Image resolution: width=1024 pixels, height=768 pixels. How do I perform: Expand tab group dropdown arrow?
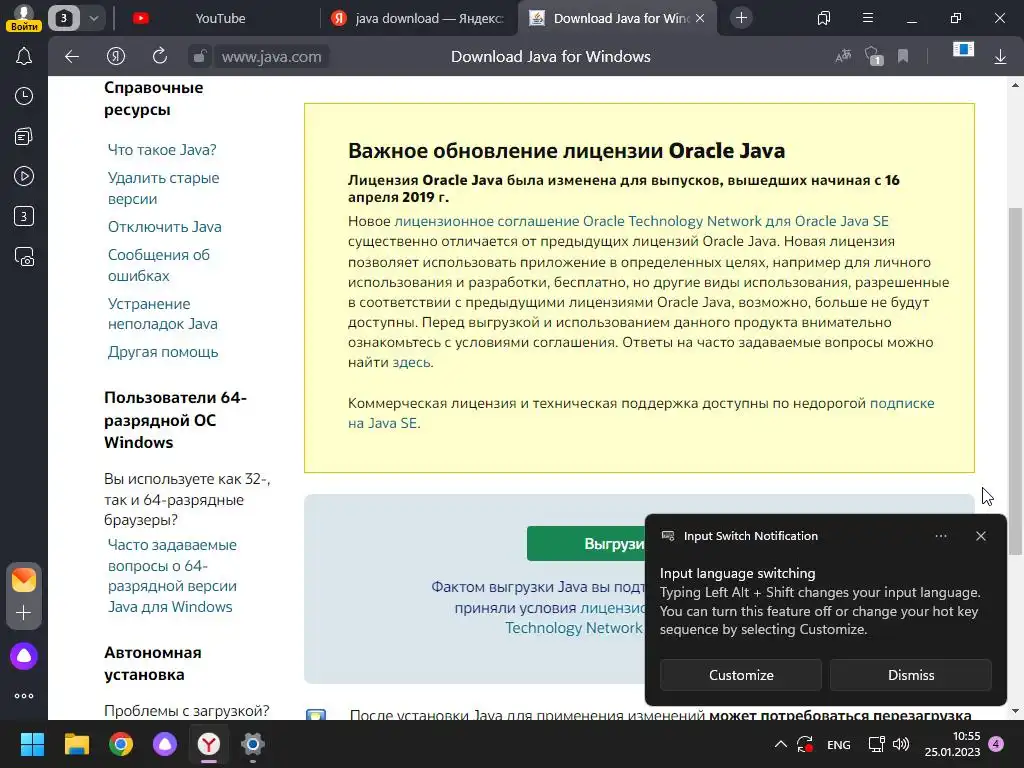[x=93, y=18]
